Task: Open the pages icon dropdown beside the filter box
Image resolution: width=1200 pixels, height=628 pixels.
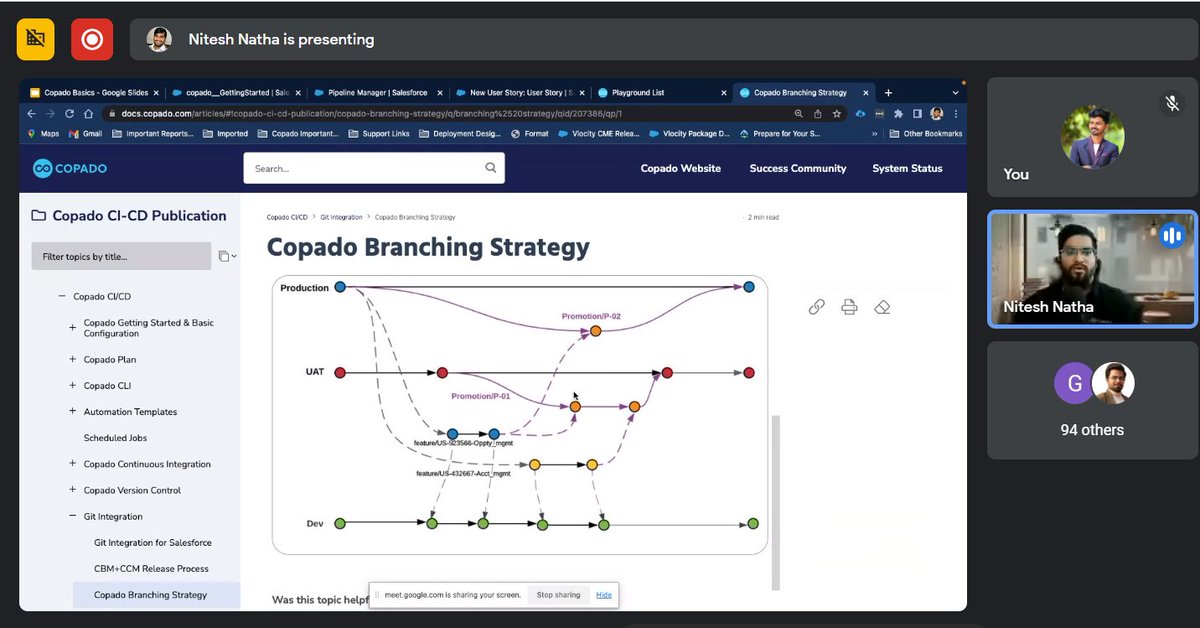Action: pyautogui.click(x=227, y=257)
